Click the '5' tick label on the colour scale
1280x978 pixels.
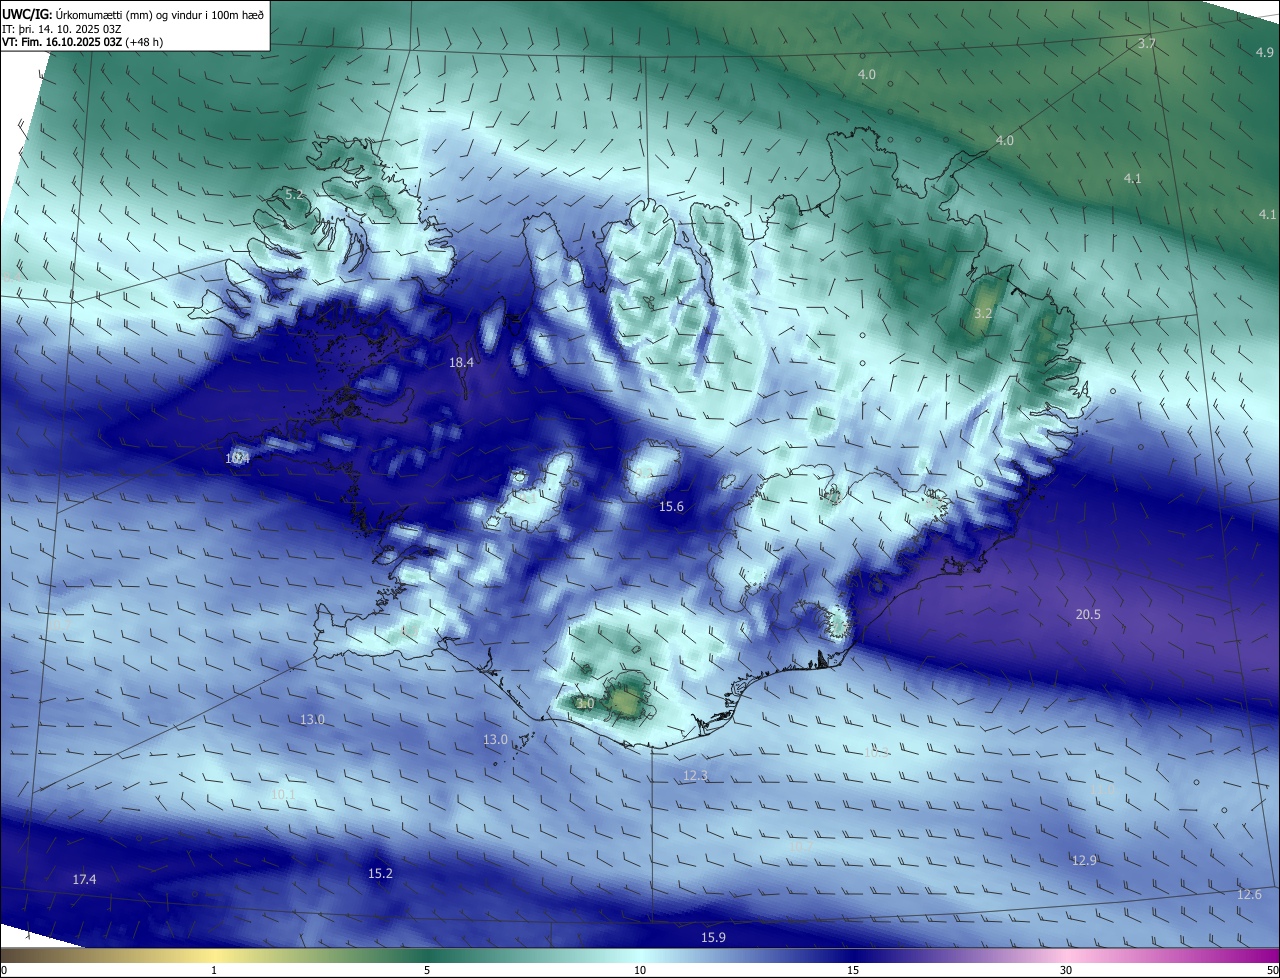427,970
